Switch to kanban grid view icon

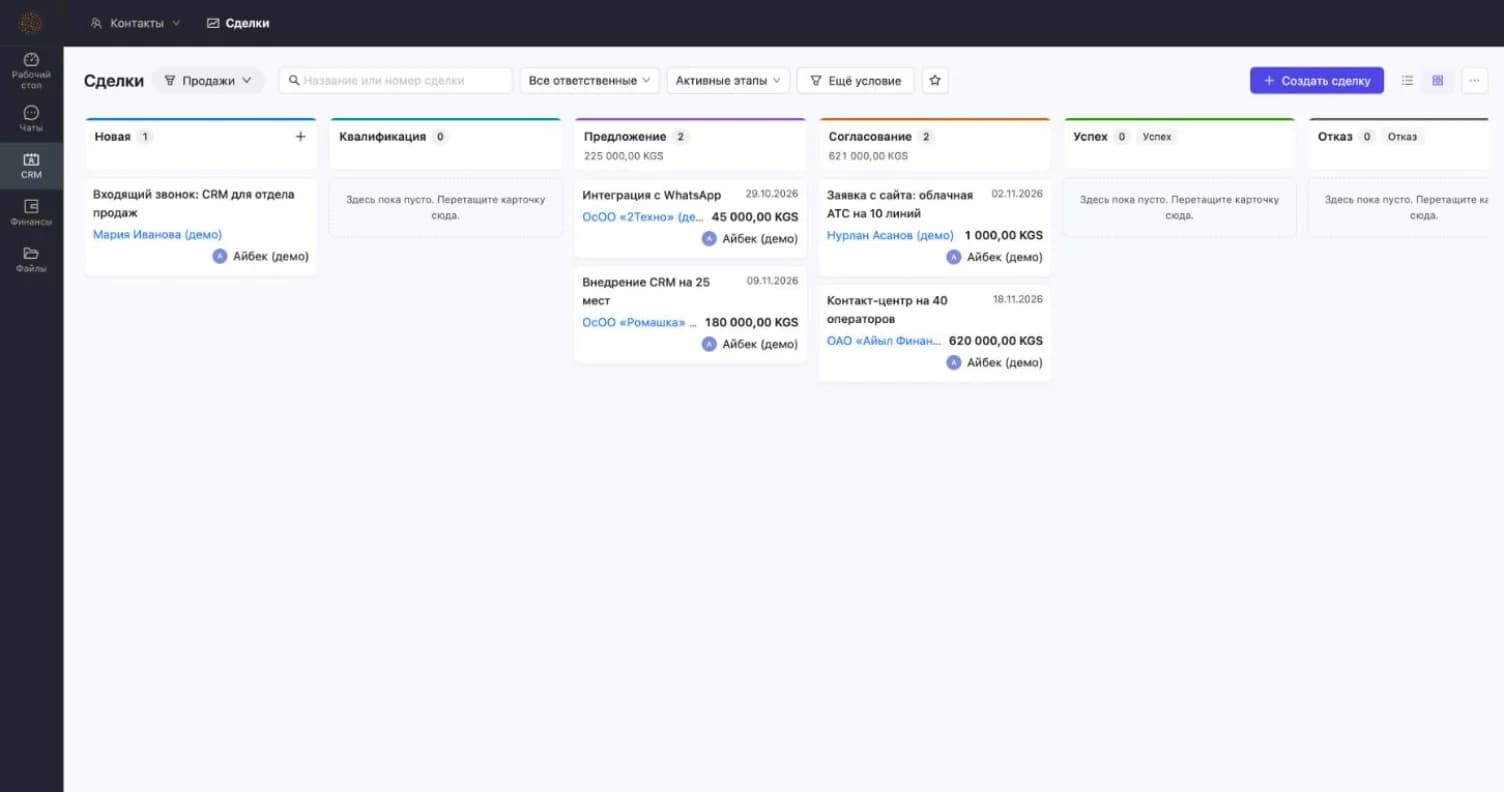click(1438, 81)
